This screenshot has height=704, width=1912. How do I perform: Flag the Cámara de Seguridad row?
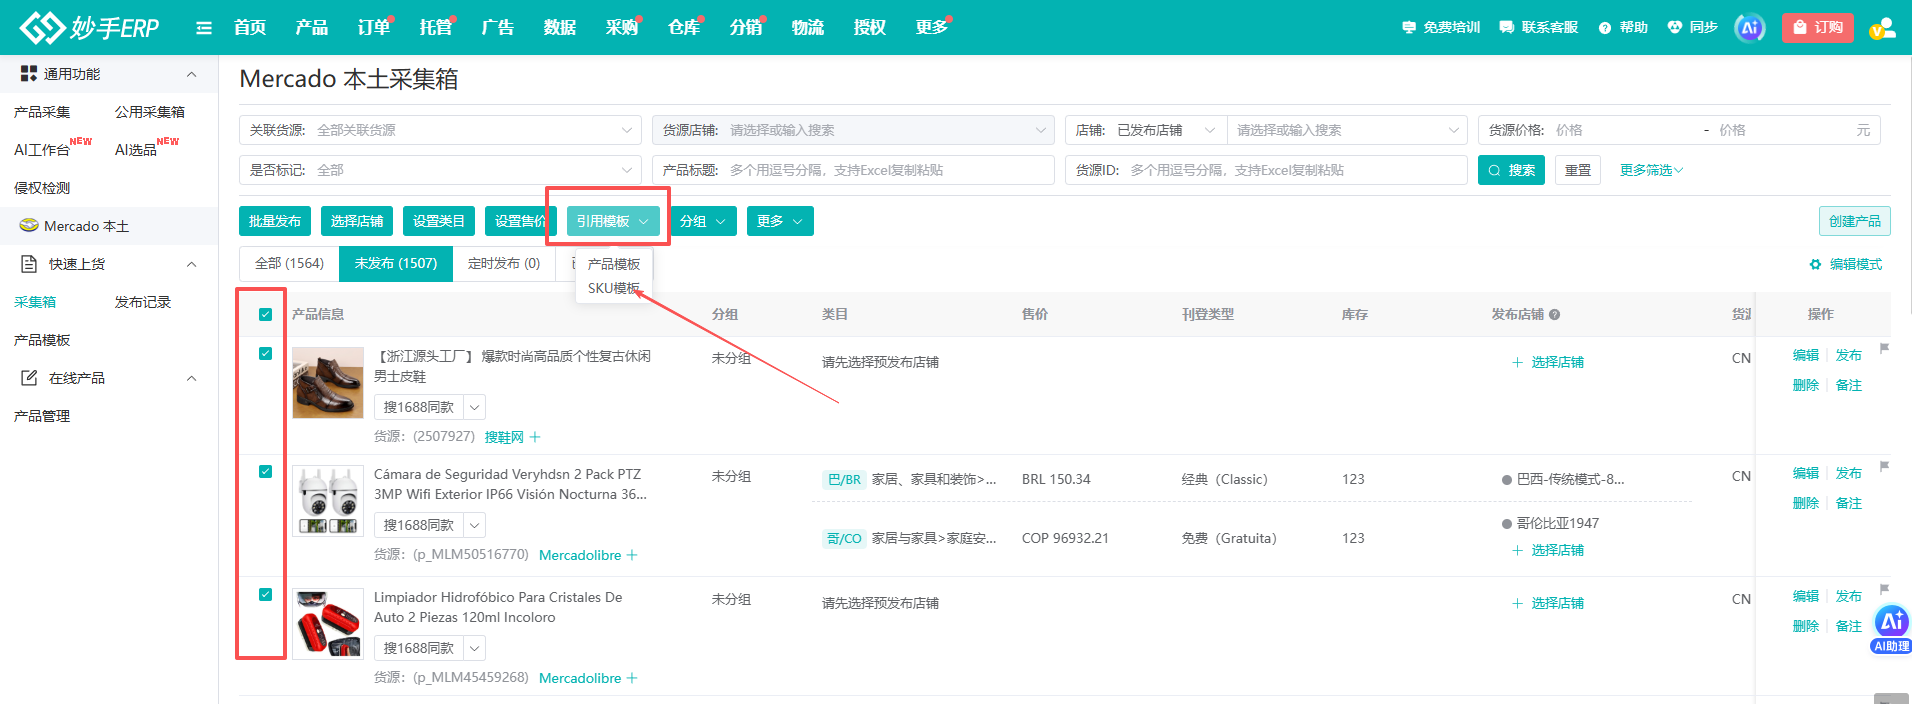[x=1884, y=467]
